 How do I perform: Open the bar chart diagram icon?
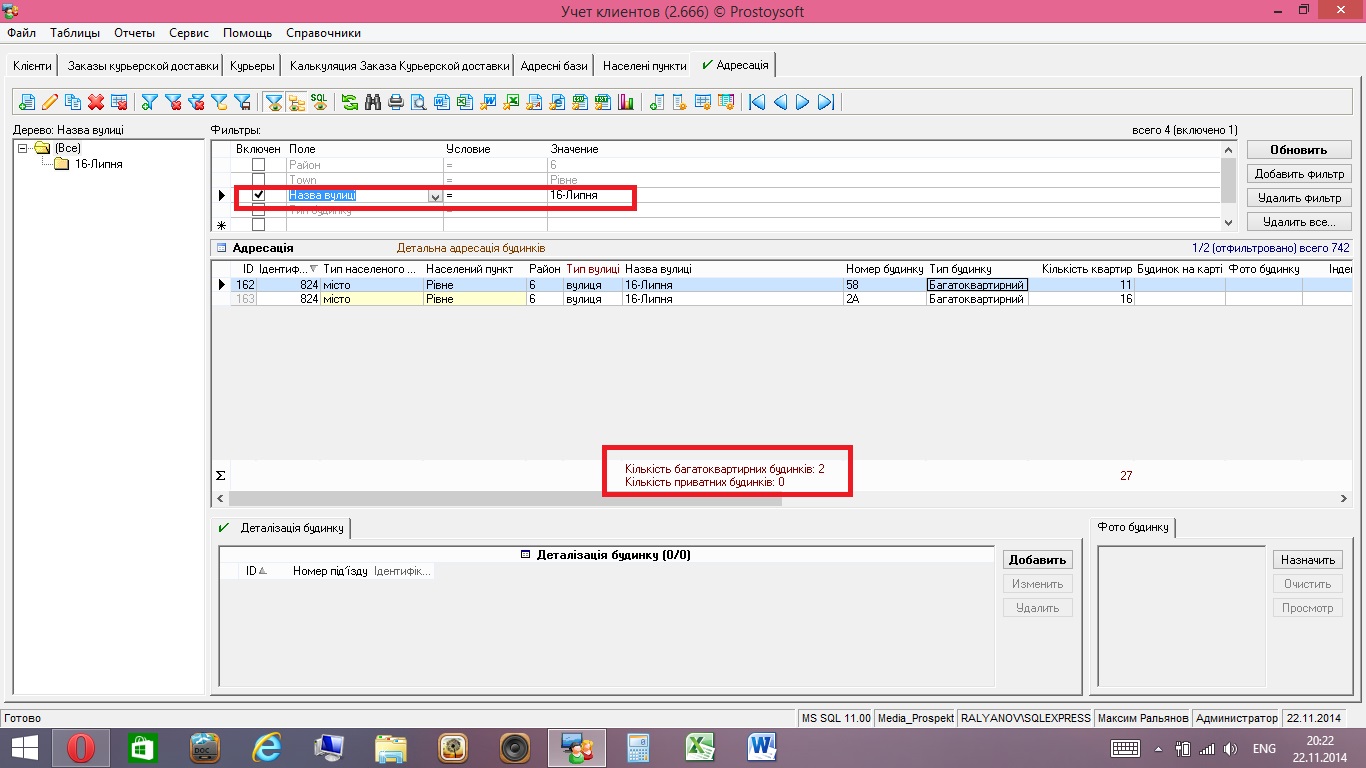tap(627, 102)
